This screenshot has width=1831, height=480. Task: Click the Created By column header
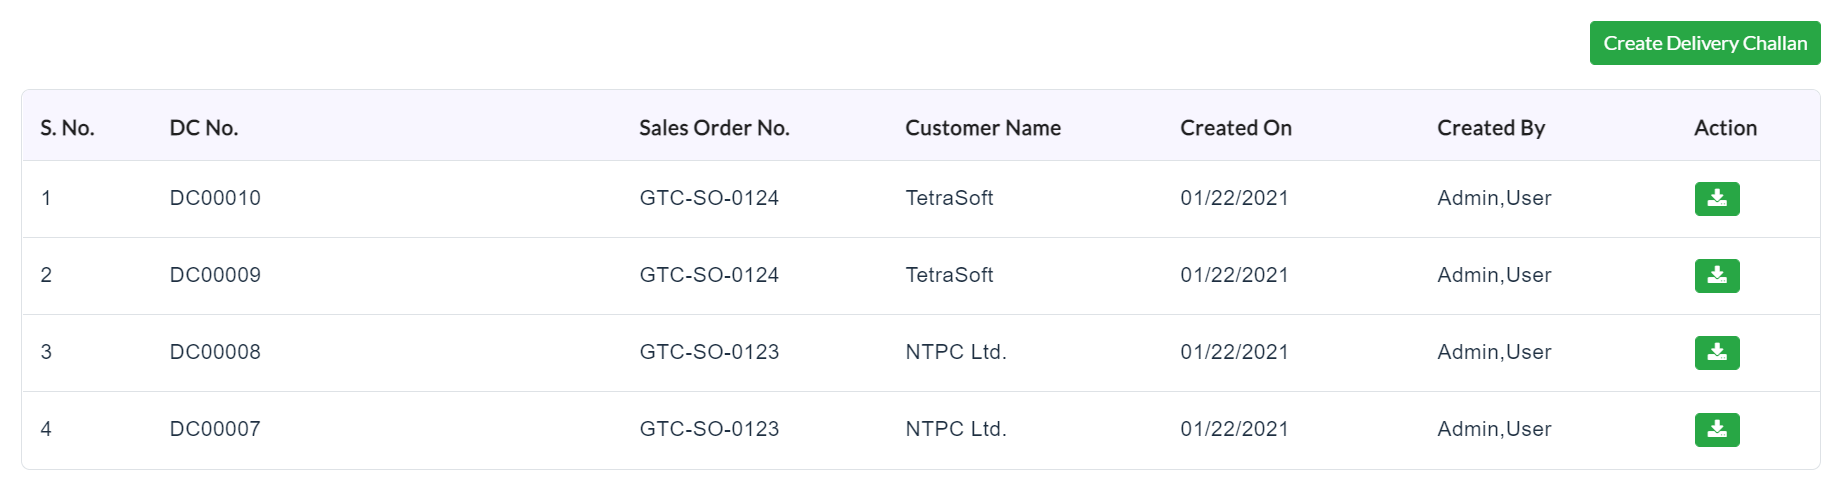tap(1491, 128)
